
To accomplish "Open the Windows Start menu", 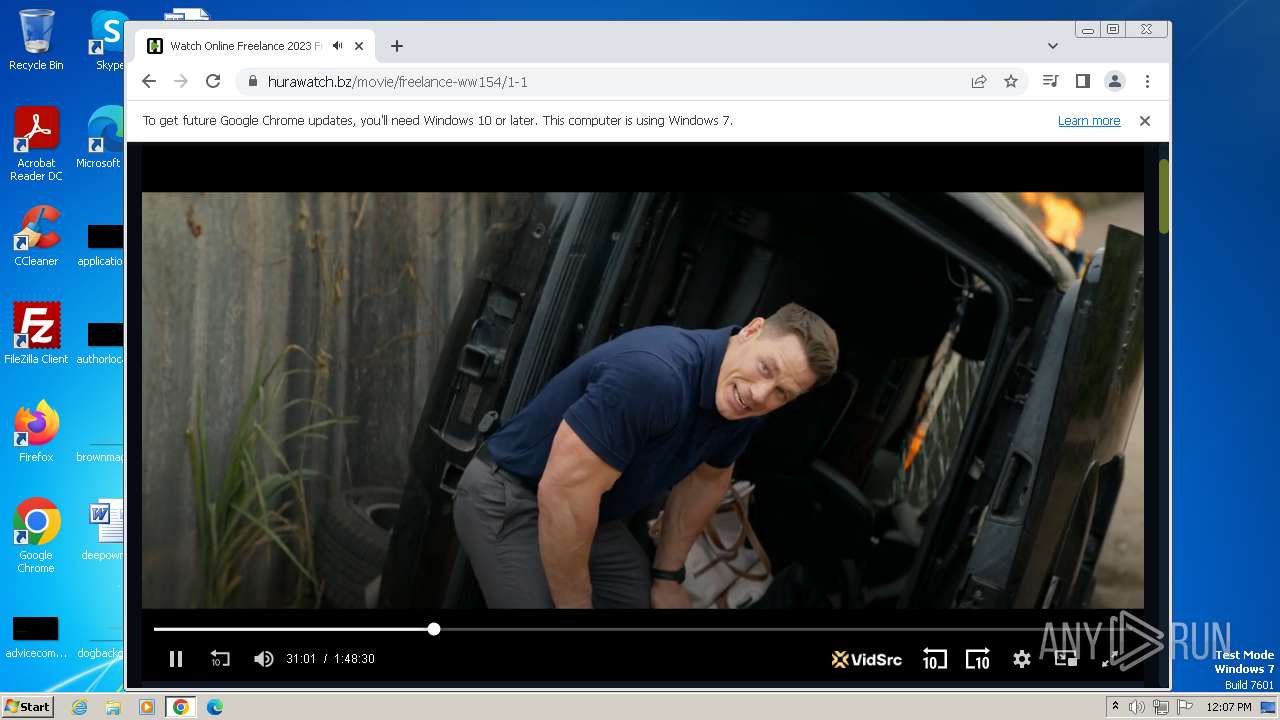I will pos(27,707).
